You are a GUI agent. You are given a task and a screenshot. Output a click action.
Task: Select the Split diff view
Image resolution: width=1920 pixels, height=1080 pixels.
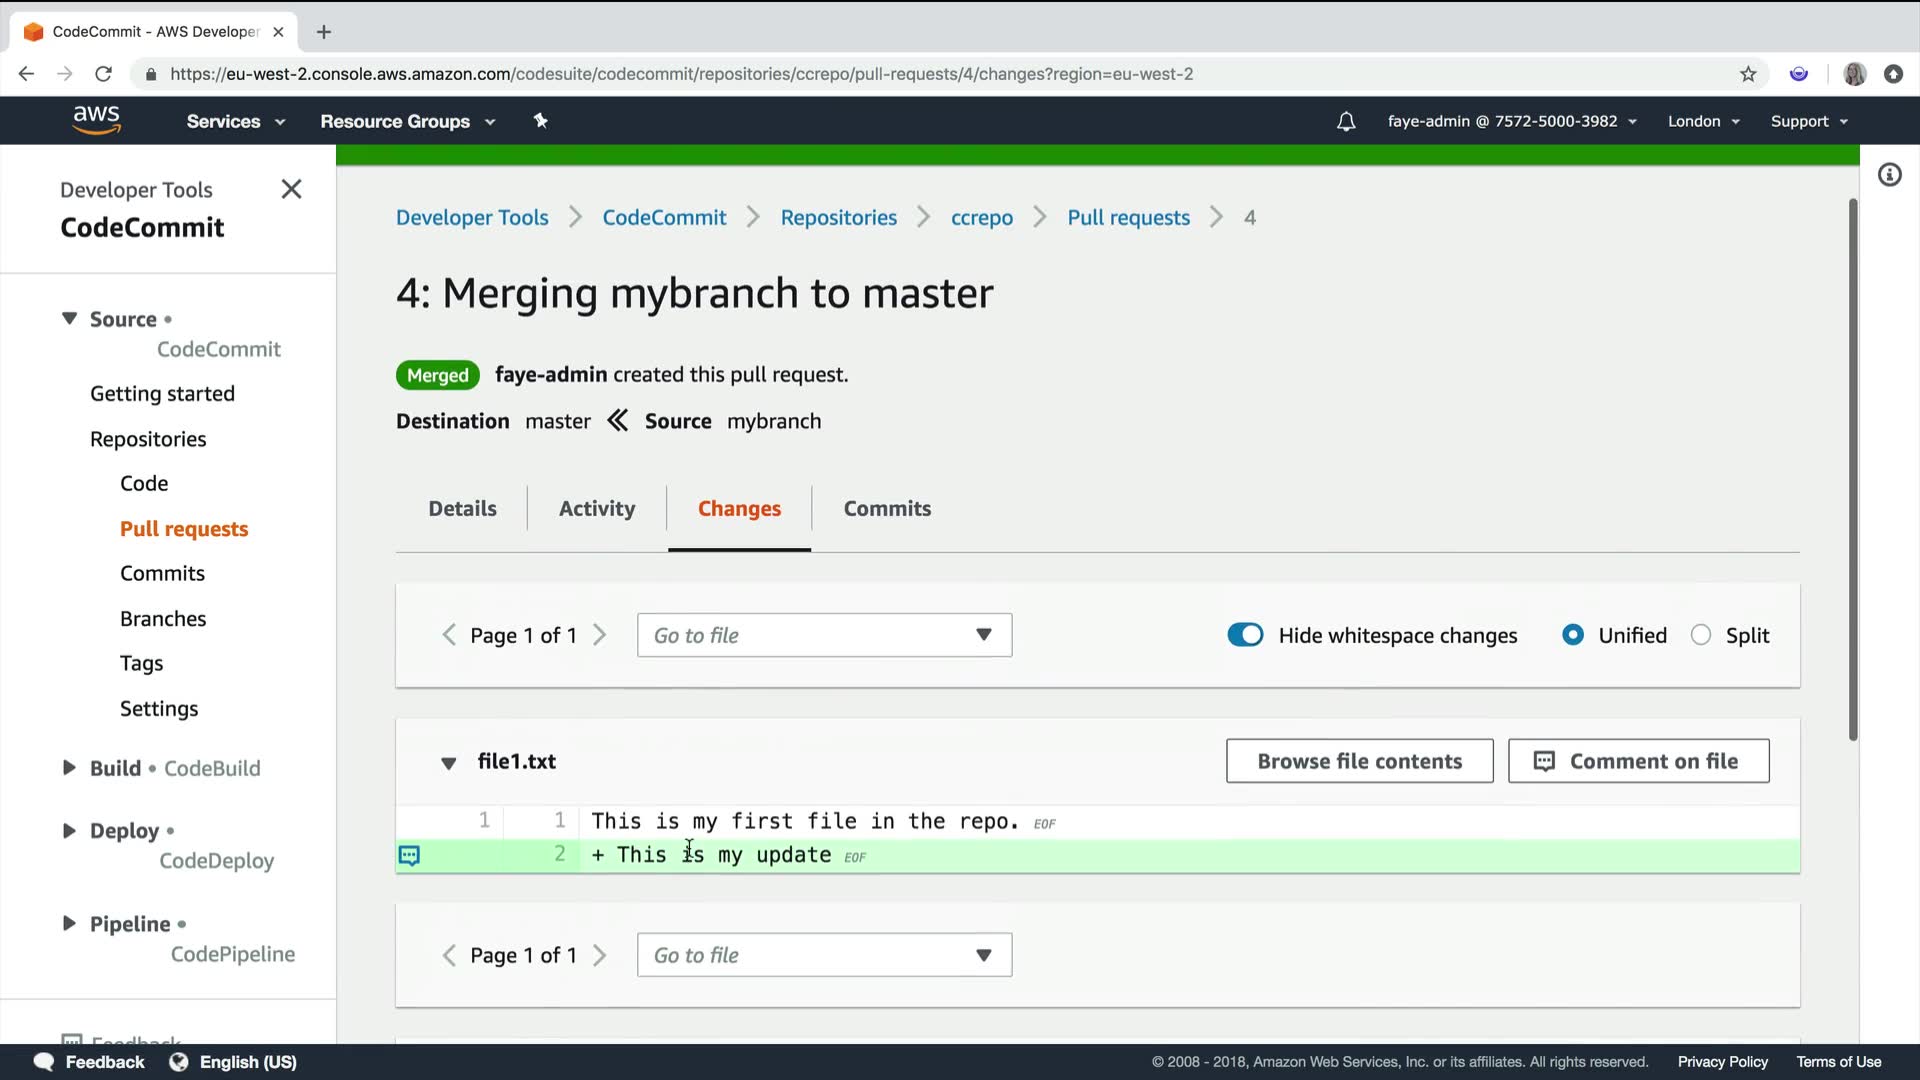1701,636
